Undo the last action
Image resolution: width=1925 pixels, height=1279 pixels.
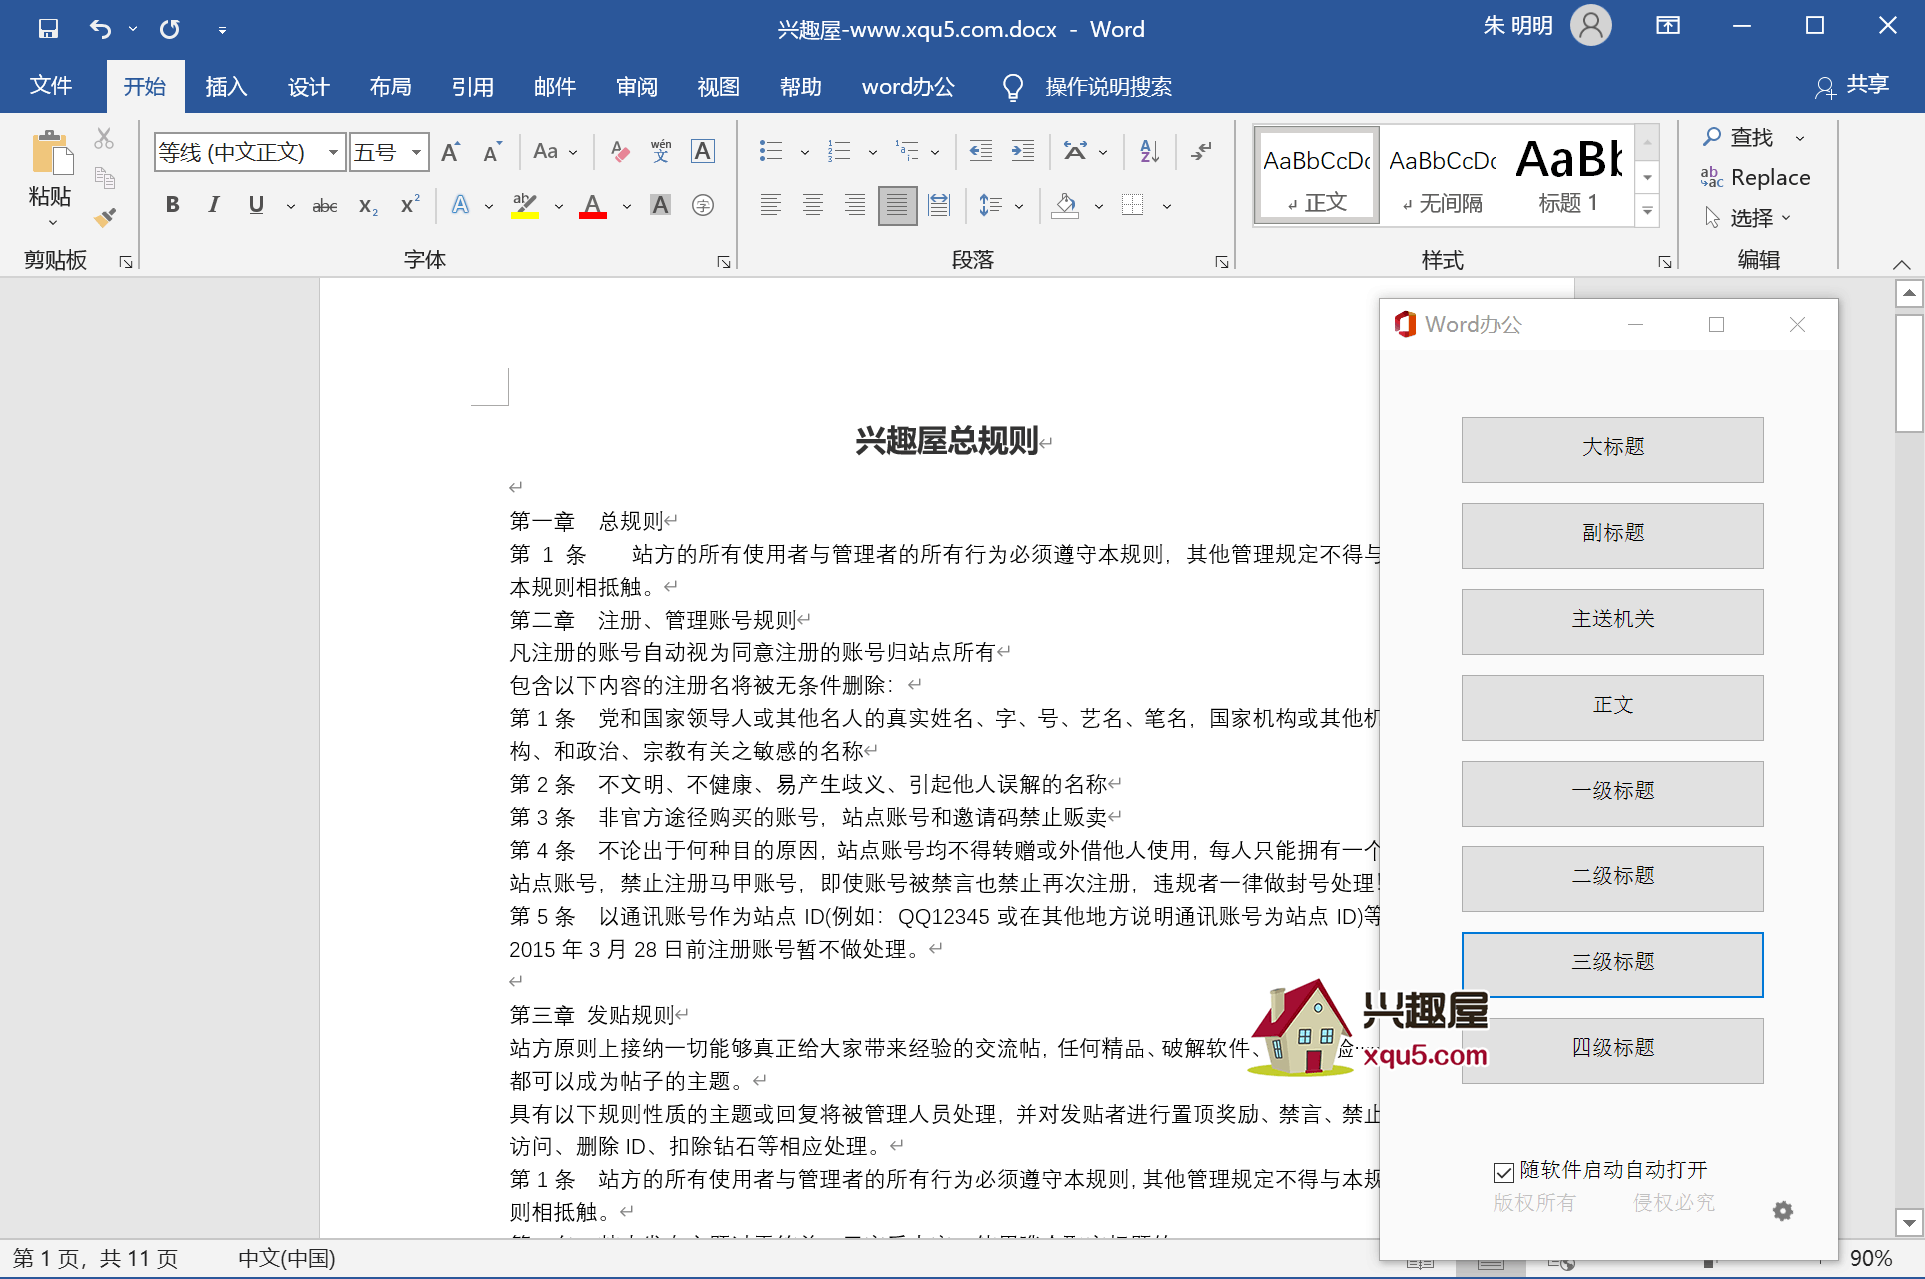click(100, 28)
